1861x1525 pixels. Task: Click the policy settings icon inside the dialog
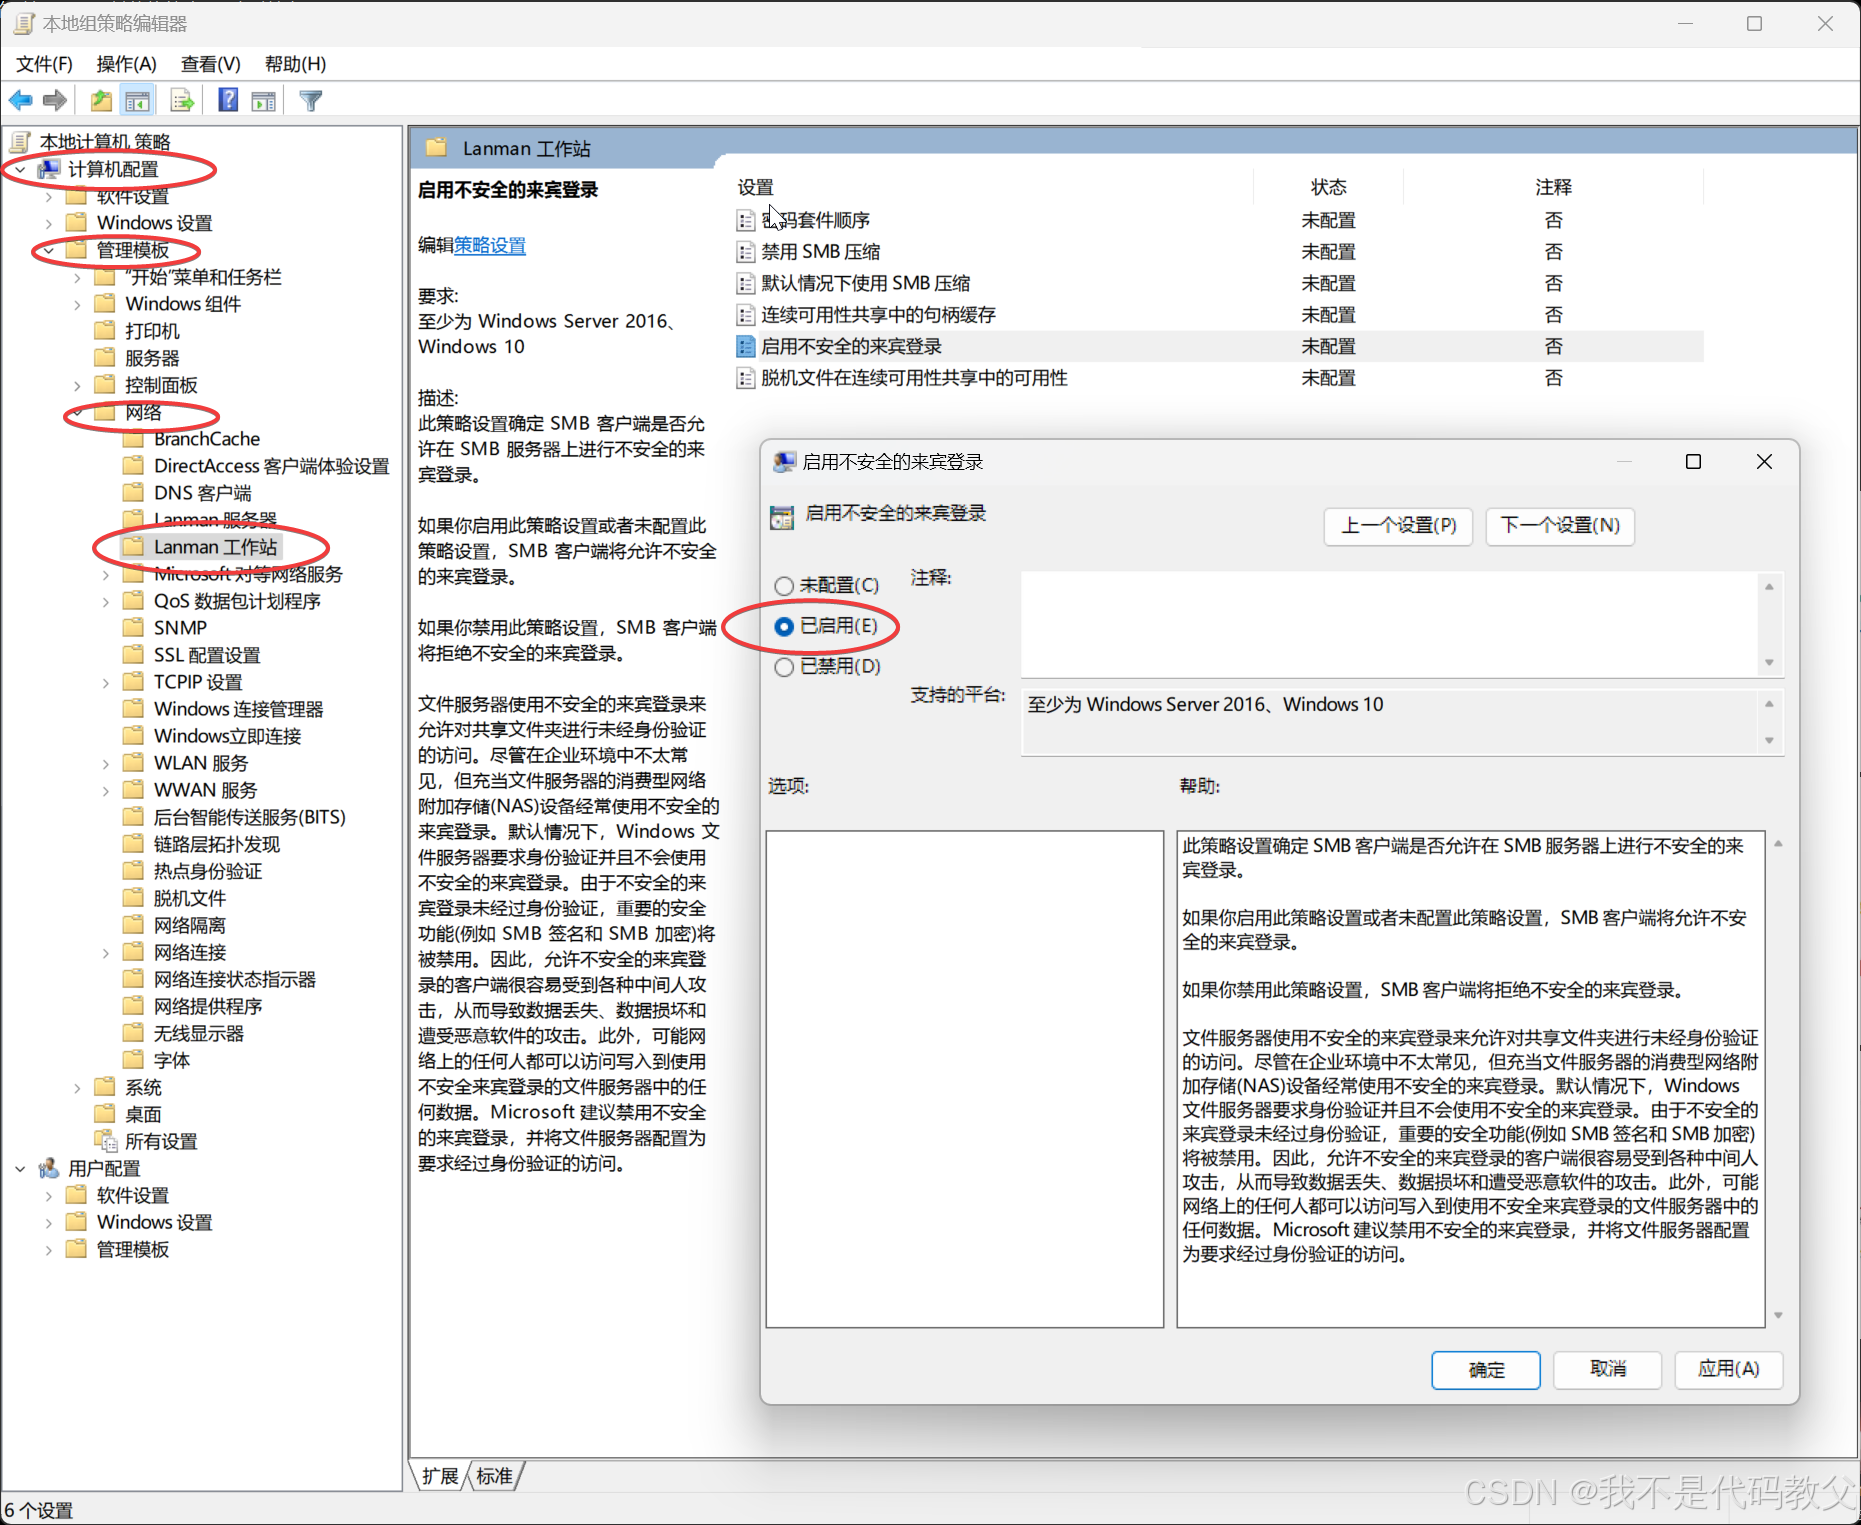click(781, 517)
